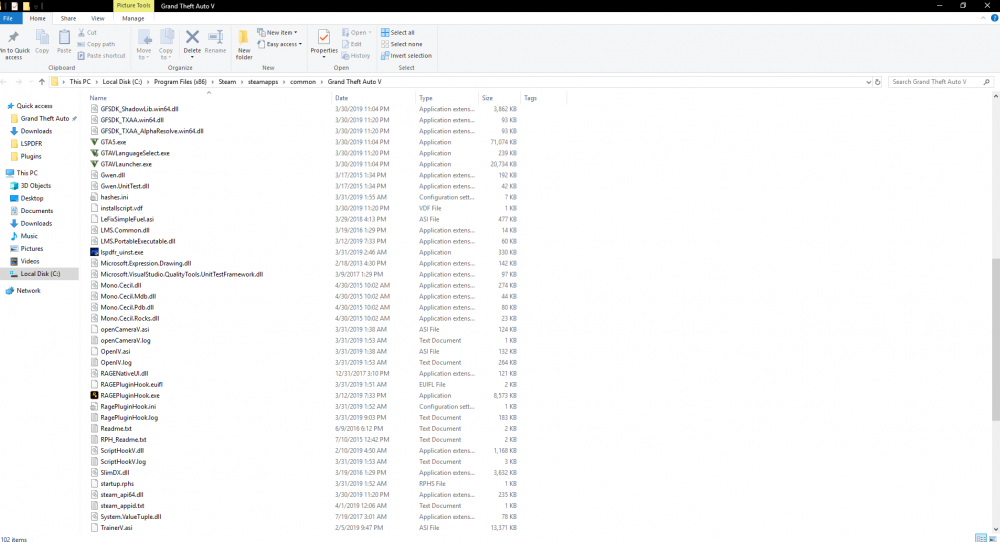This screenshot has height=542, width=1000.
Task: Select the lspdfr_uinst.exe file icon
Action: click(94, 253)
